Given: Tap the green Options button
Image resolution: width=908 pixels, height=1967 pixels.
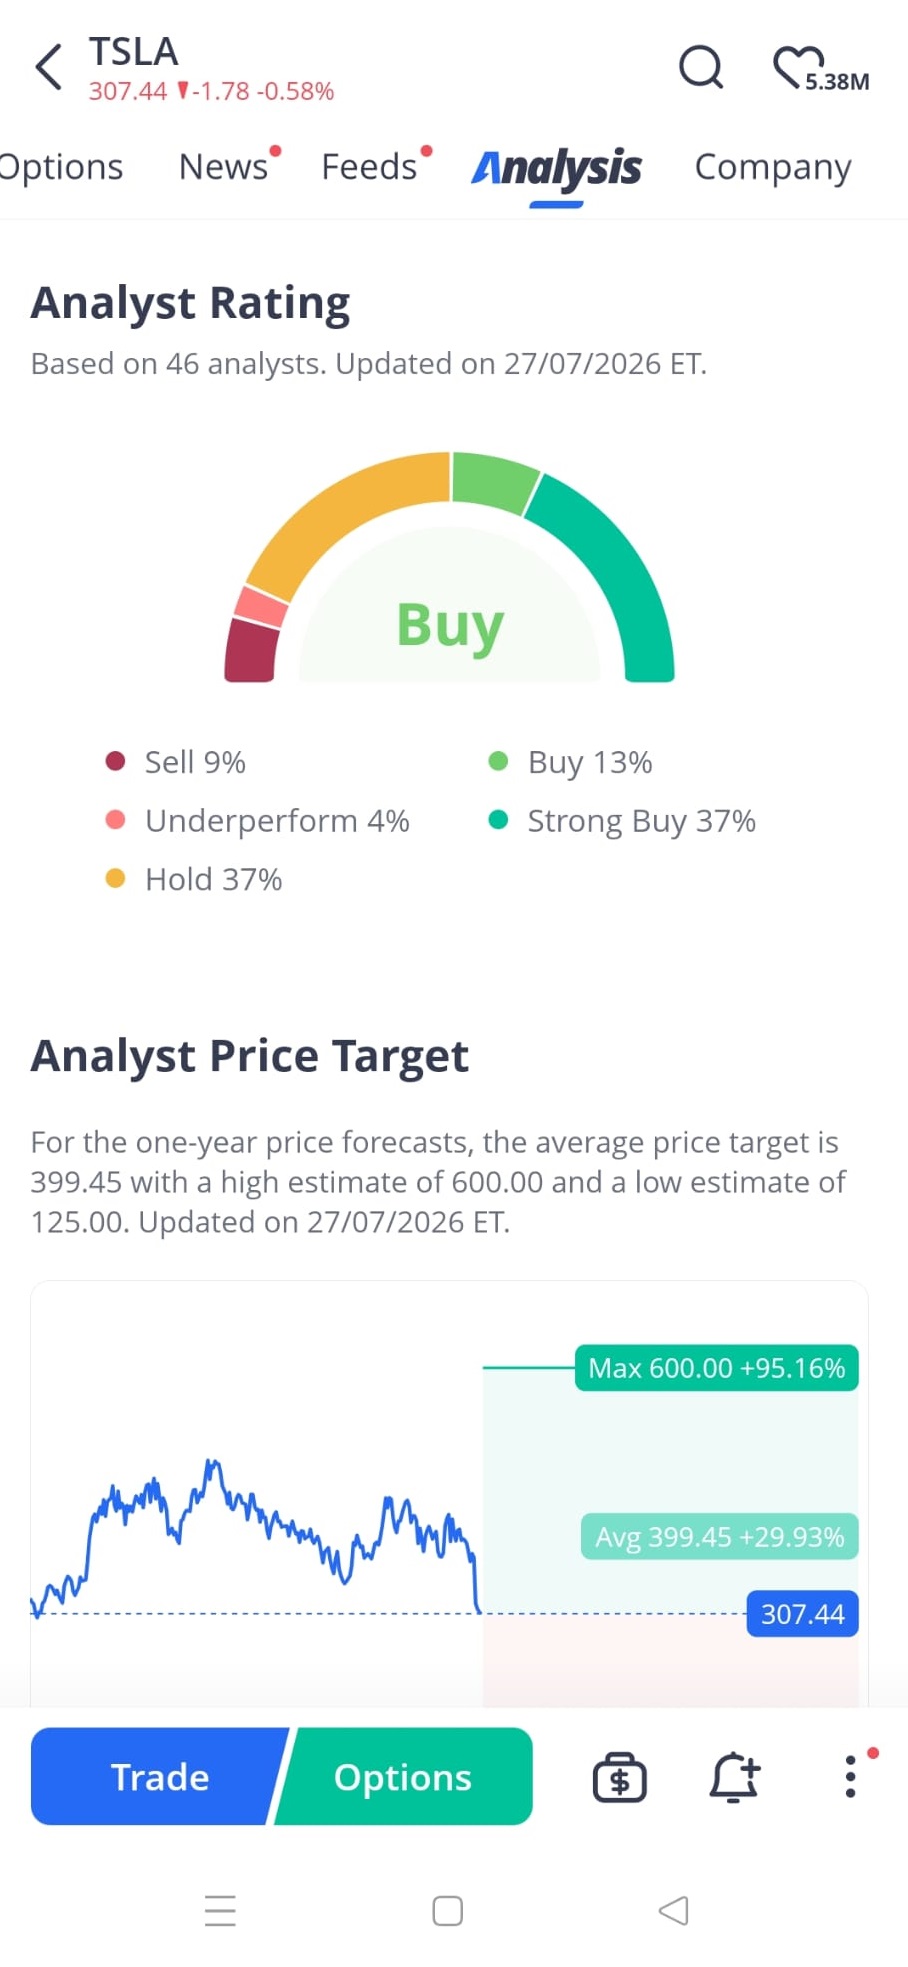Looking at the screenshot, I should (403, 1776).
